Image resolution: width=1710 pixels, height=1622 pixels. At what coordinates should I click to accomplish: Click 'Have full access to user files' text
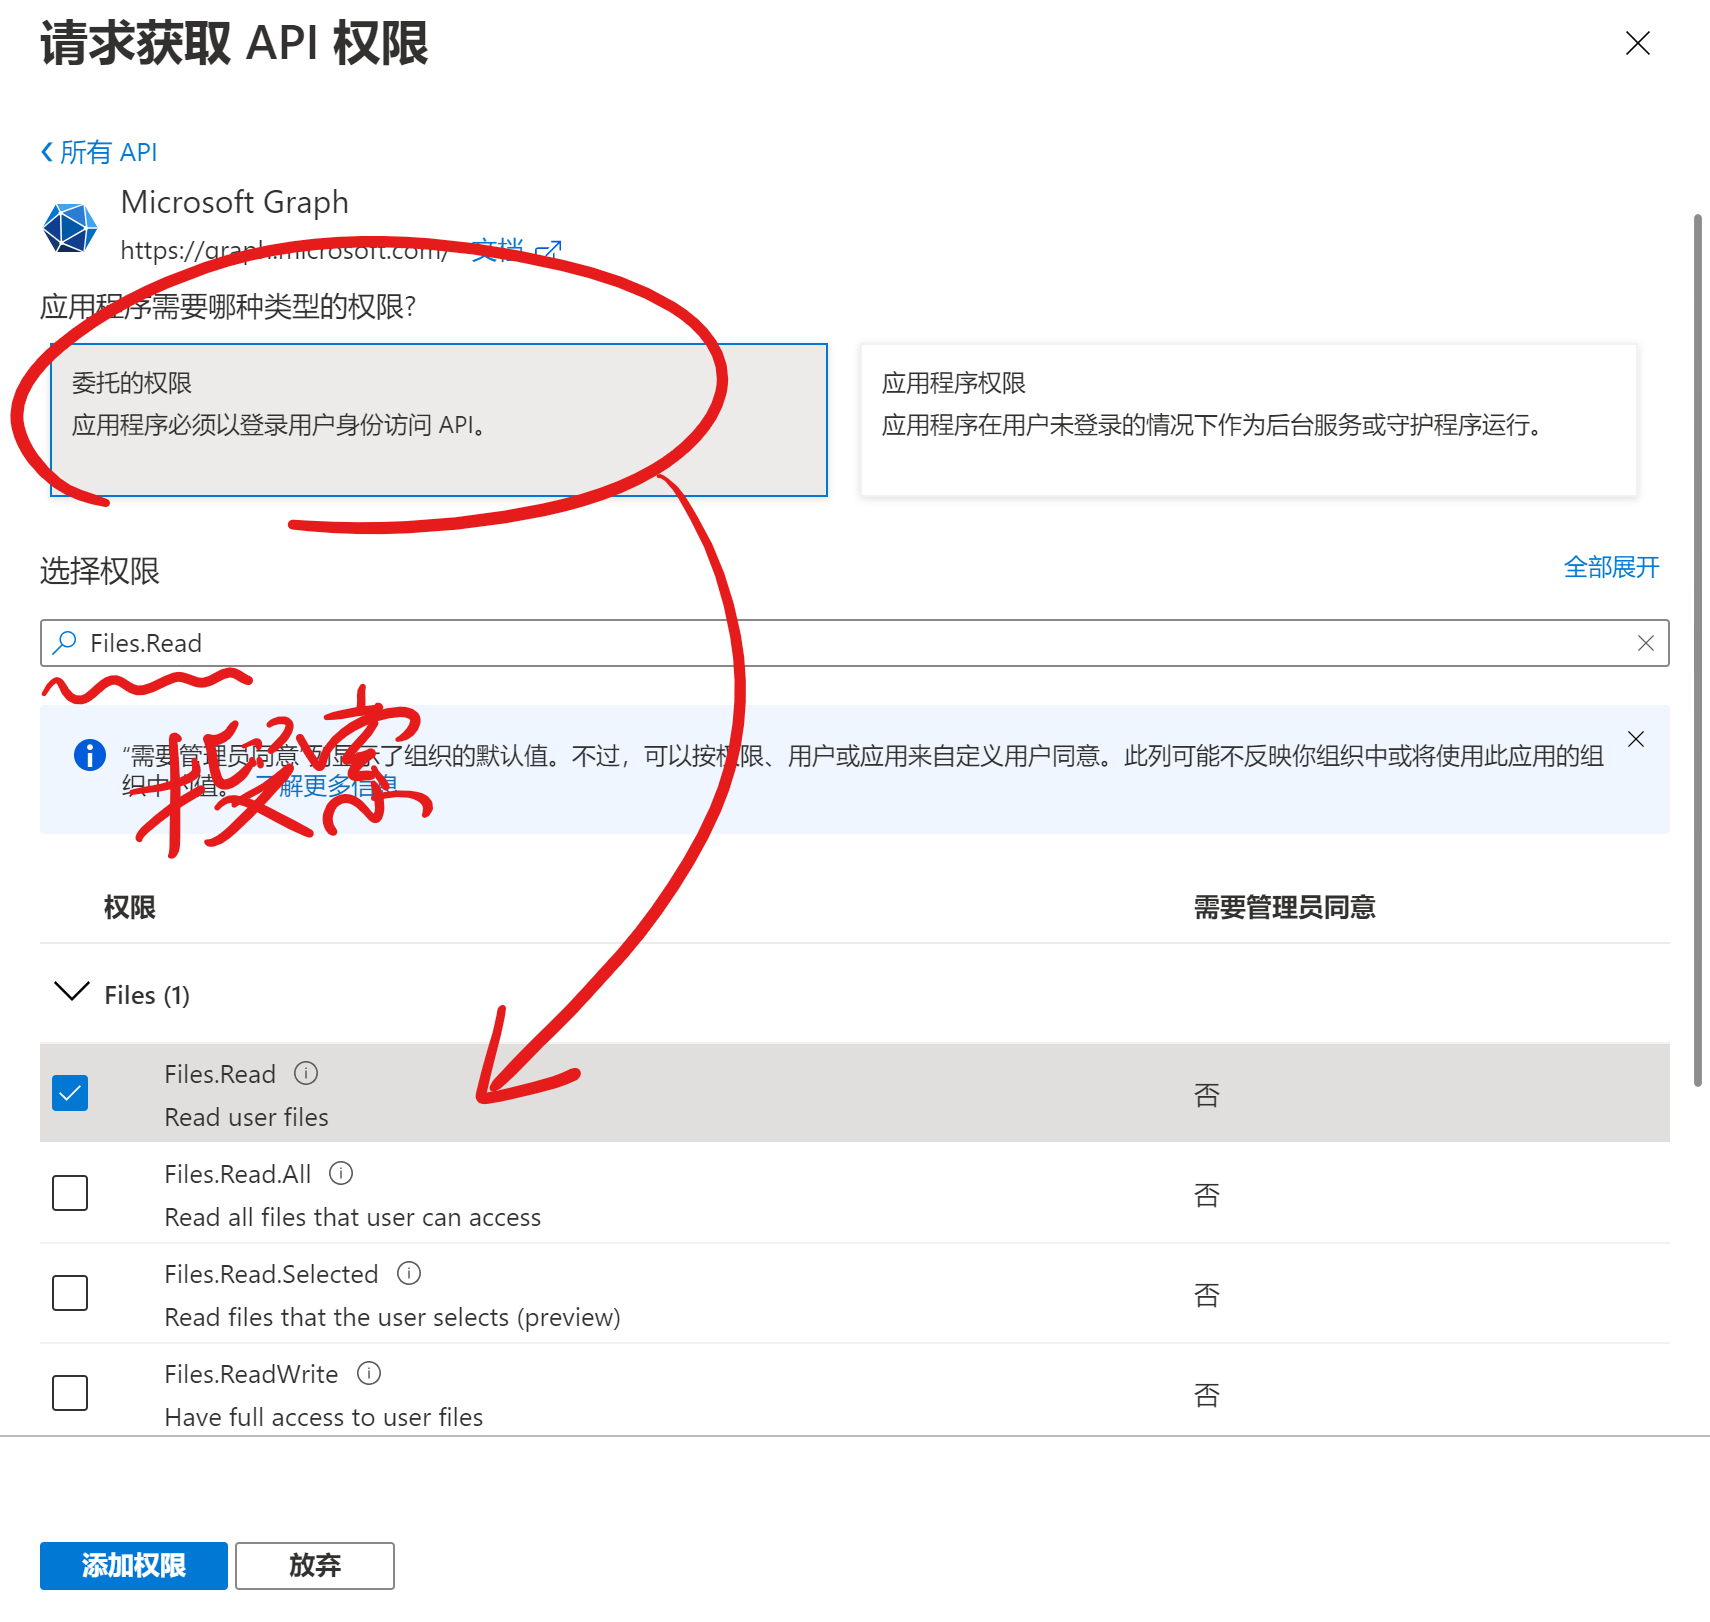click(x=324, y=1417)
